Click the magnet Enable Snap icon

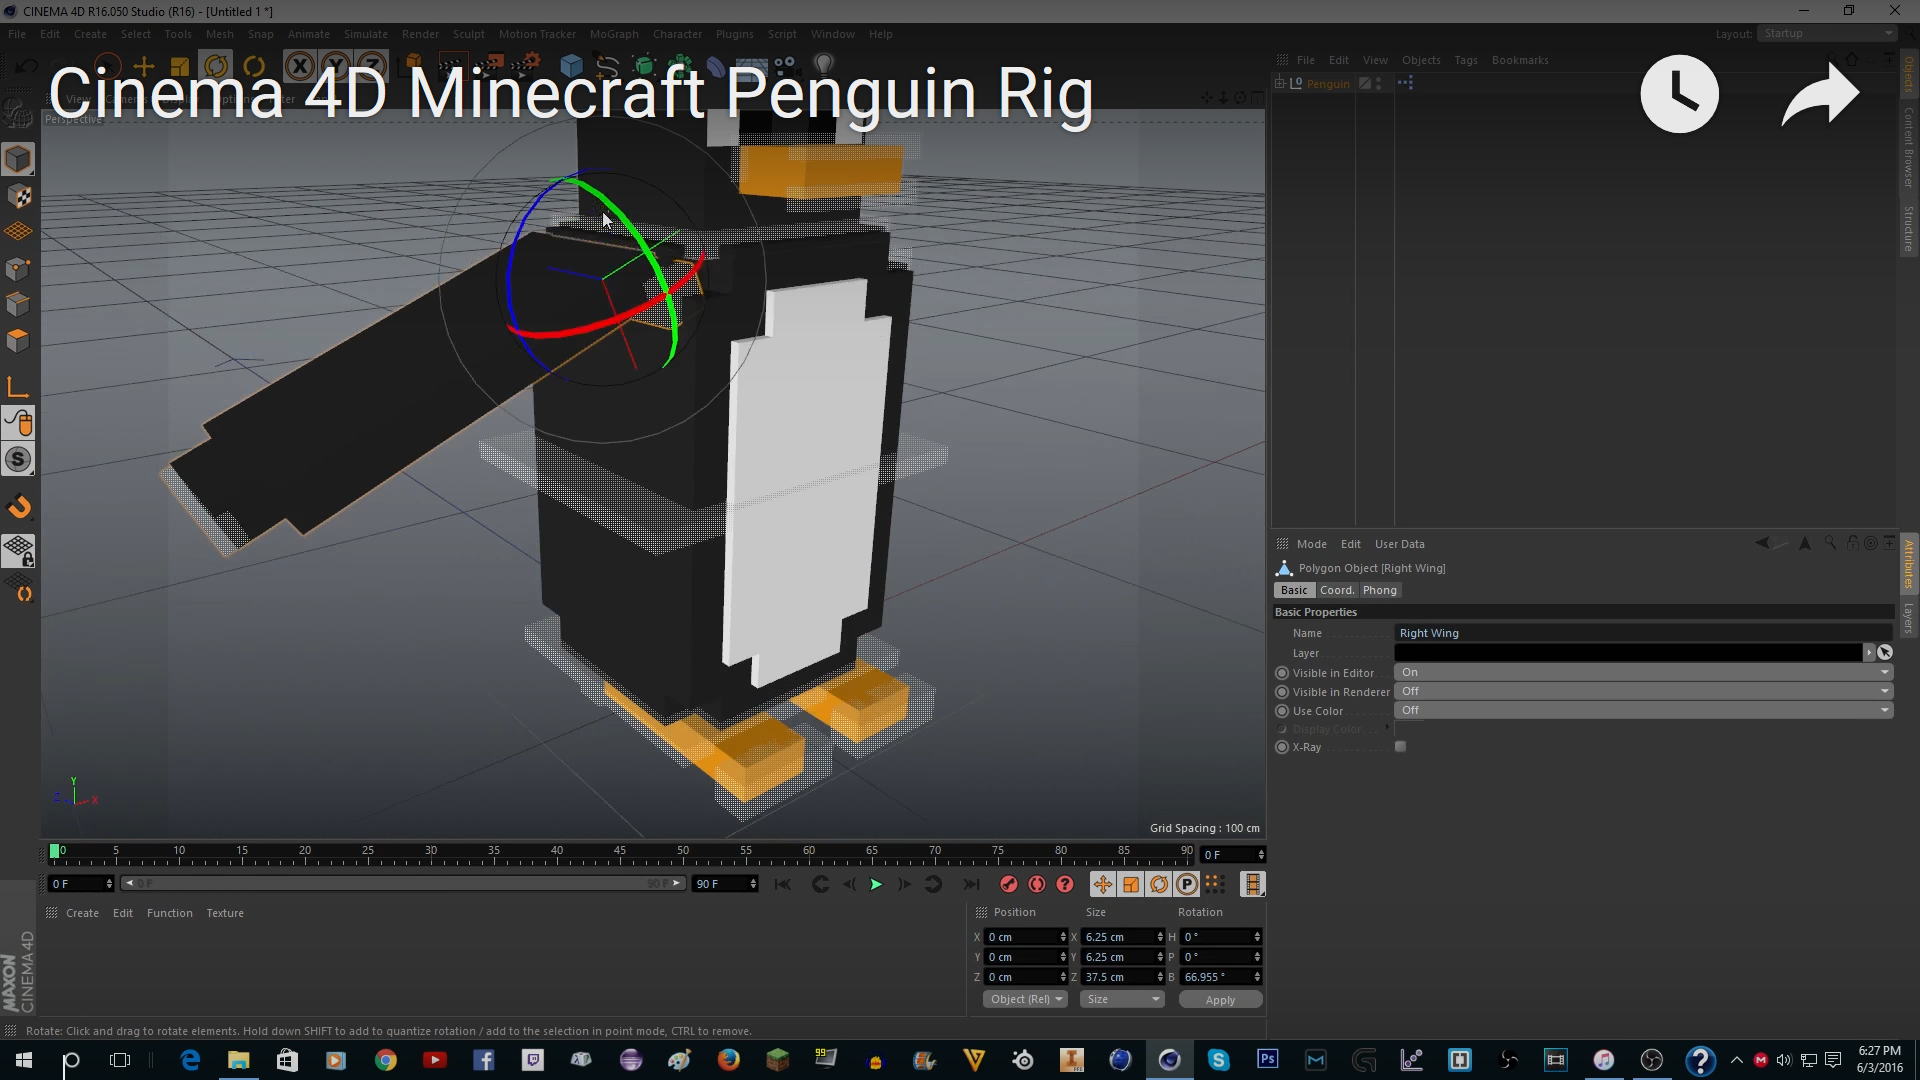[x=18, y=507]
